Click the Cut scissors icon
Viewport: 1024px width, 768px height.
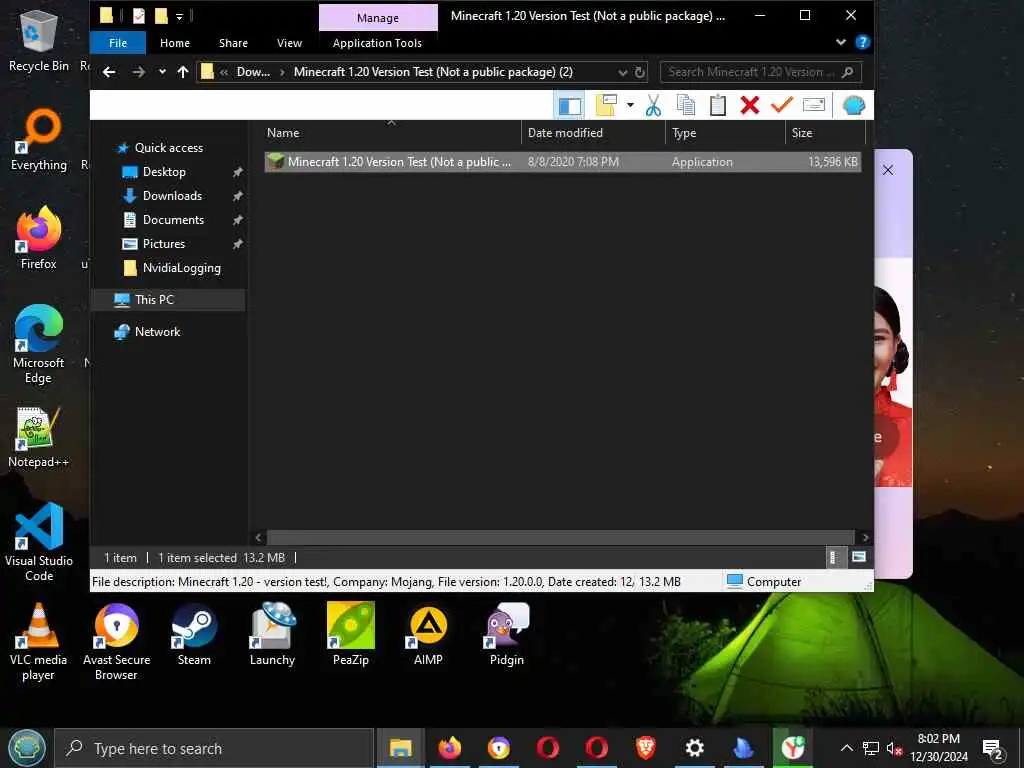[653, 105]
